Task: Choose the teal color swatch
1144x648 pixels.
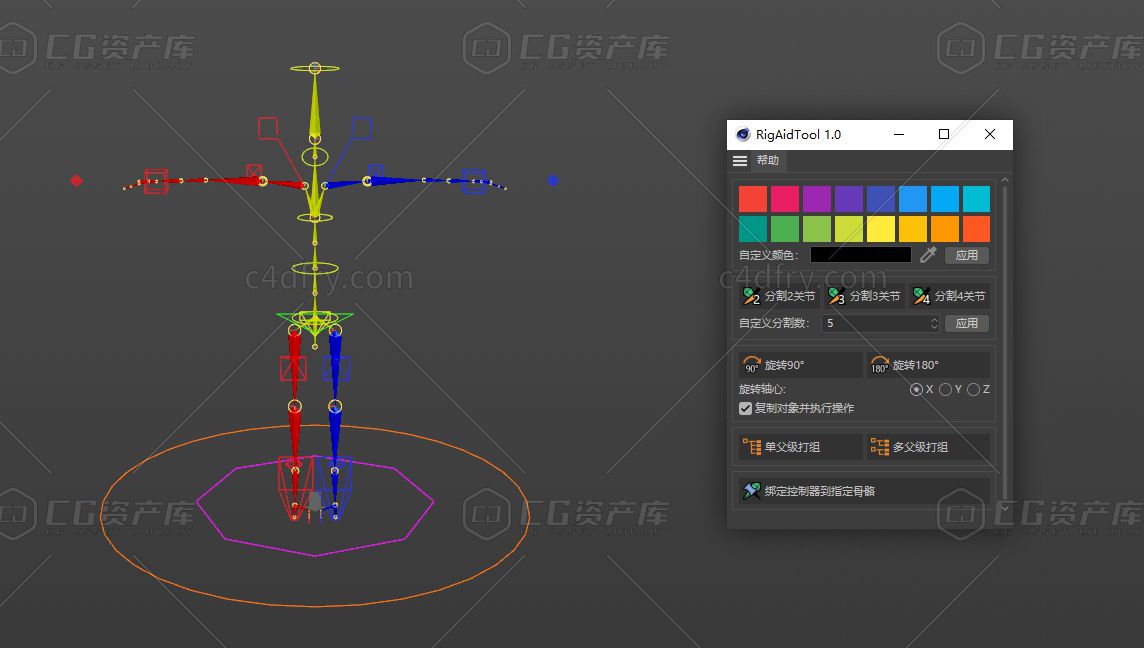Action: point(753,228)
